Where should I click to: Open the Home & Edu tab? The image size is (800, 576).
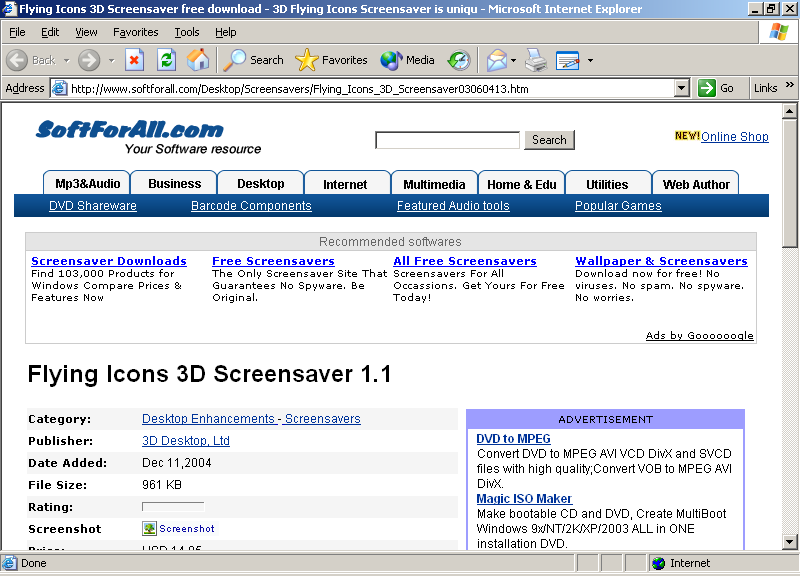click(521, 183)
